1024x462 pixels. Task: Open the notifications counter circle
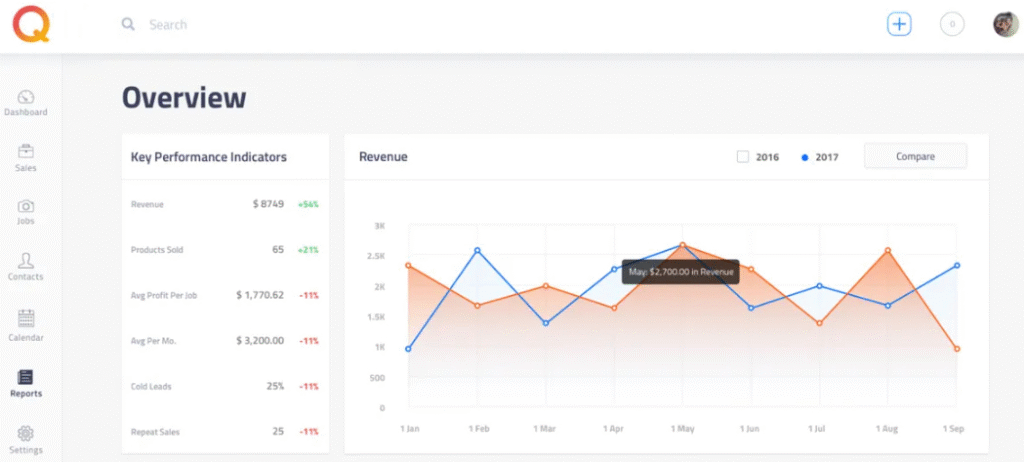coord(952,25)
